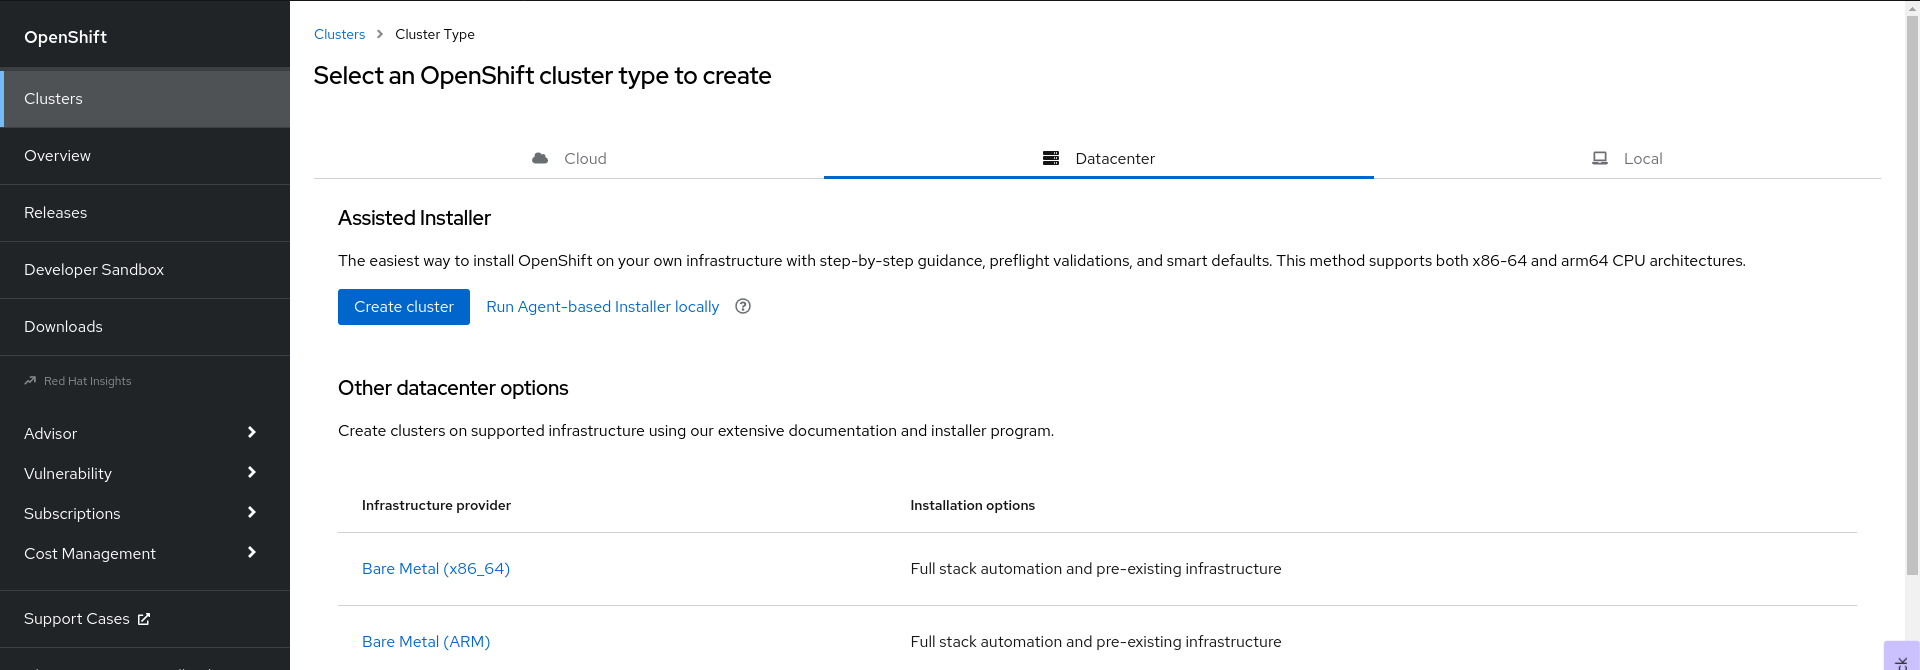Image resolution: width=1920 pixels, height=670 pixels.
Task: Open the Bare Metal (ARM) provider link
Action: (426, 642)
